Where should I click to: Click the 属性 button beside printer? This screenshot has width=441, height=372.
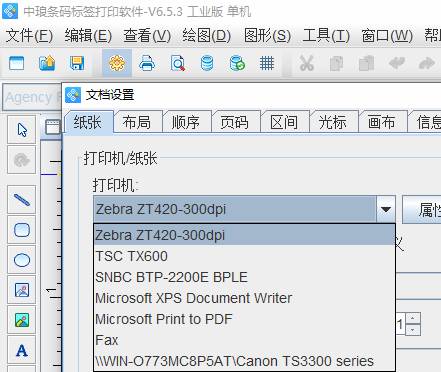pyautogui.click(x=422, y=209)
